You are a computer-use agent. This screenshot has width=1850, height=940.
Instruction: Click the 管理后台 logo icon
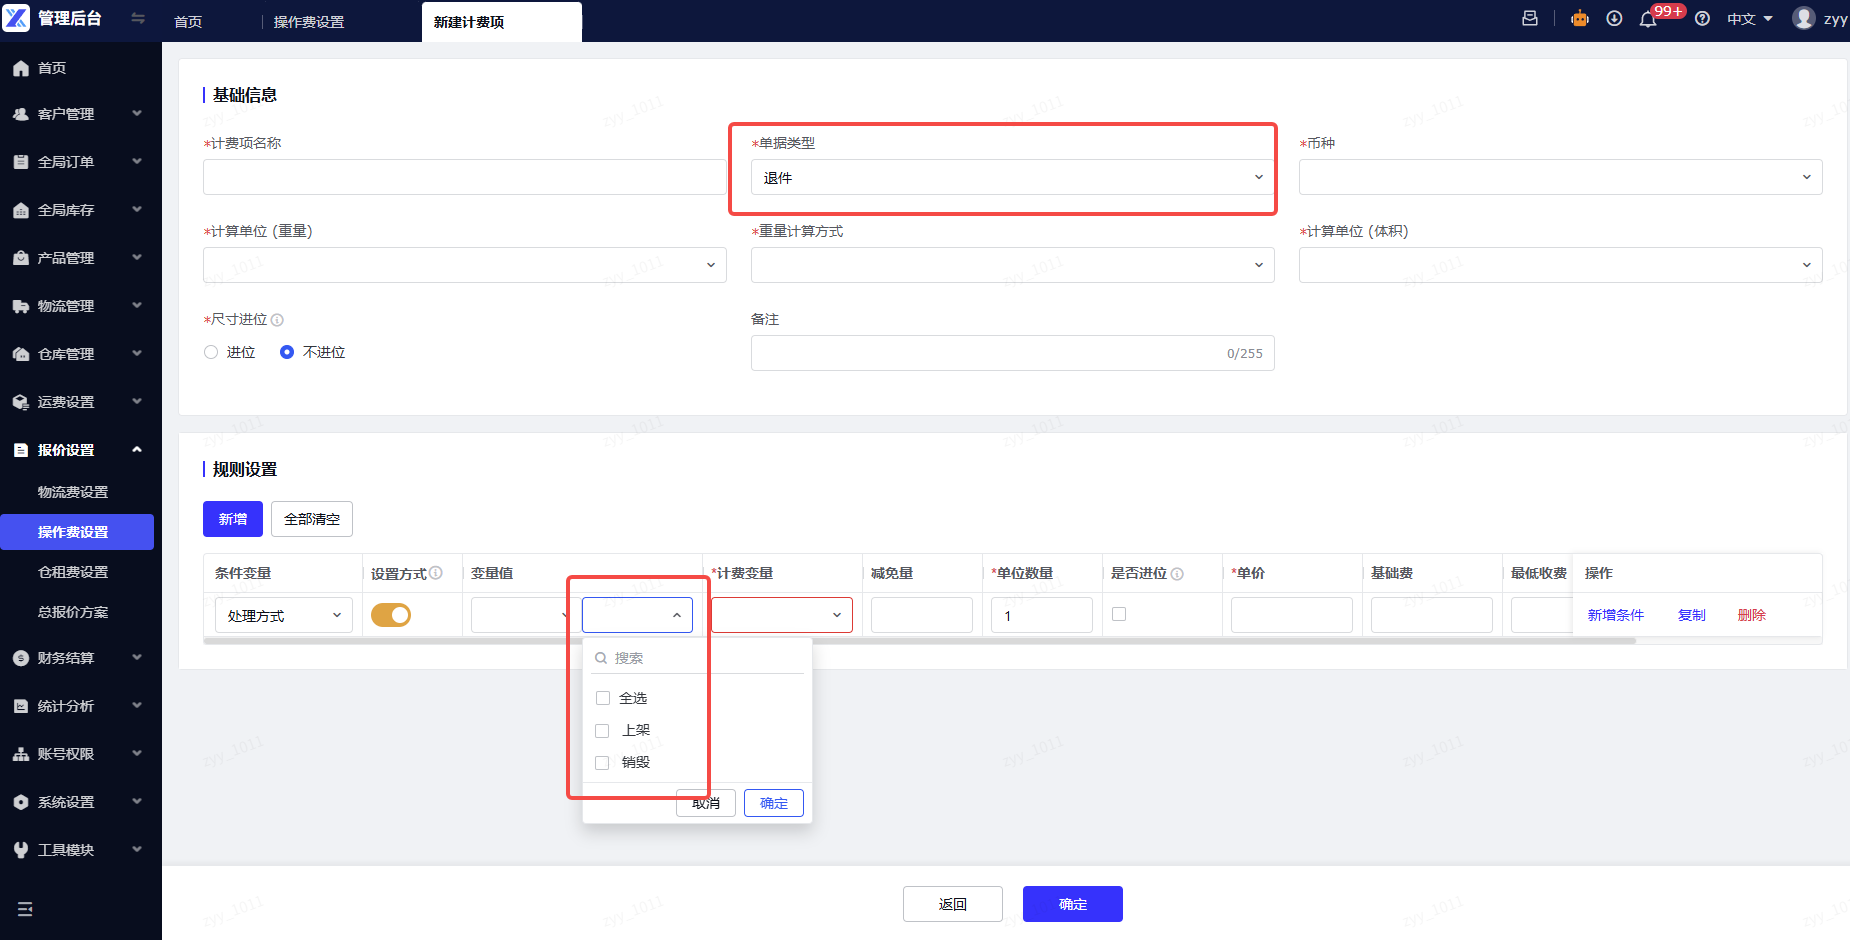pyautogui.click(x=17, y=18)
